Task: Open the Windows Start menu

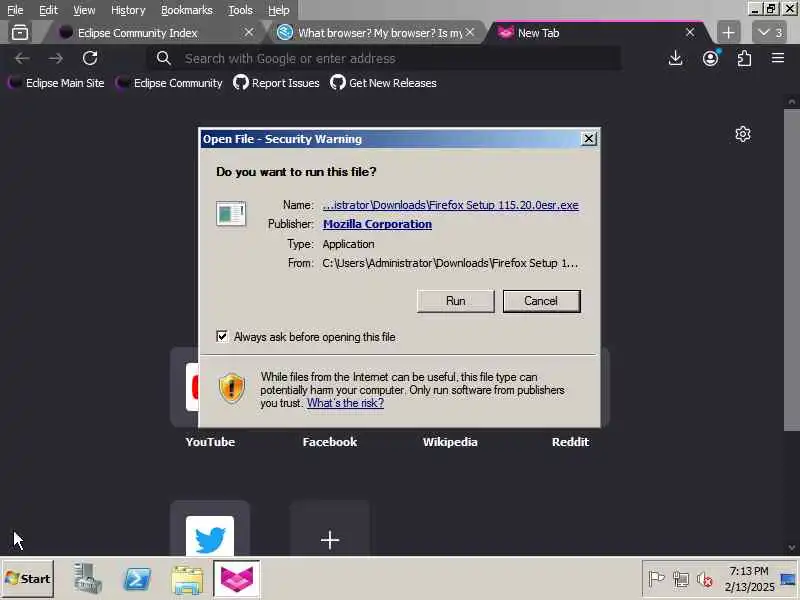Action: coord(28,579)
